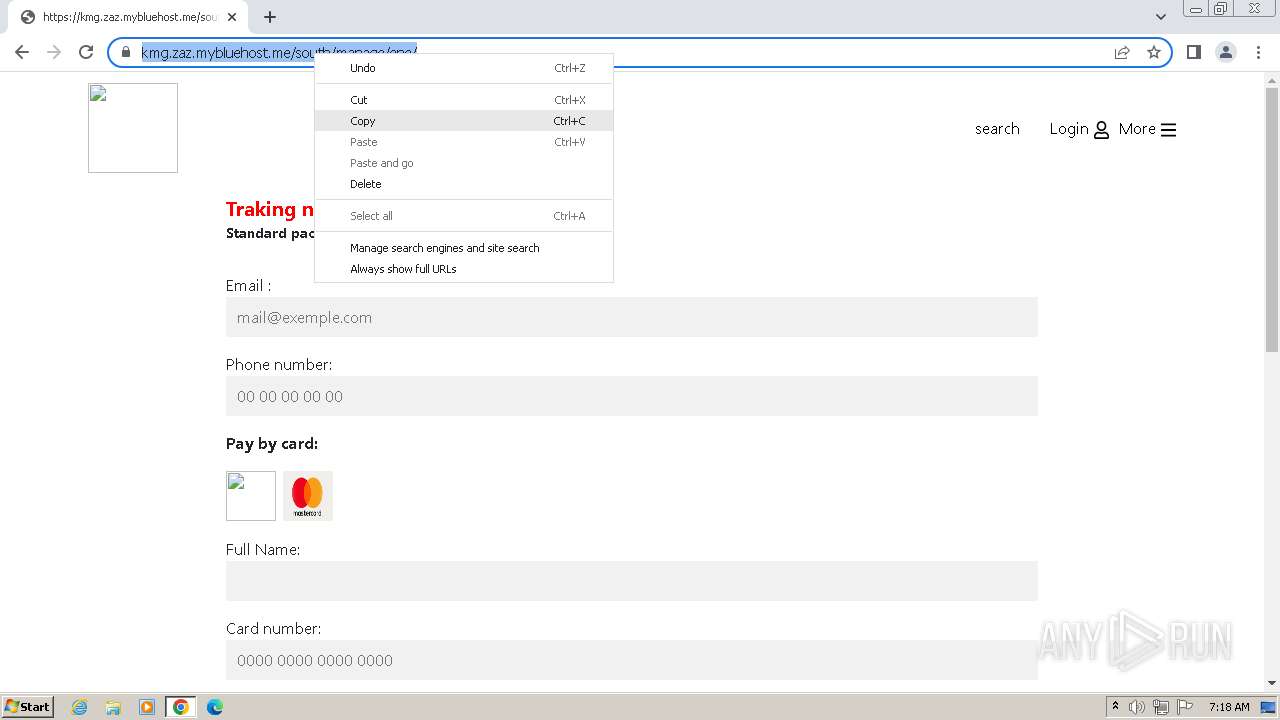Open Chrome's three-dot menu

1258,52
